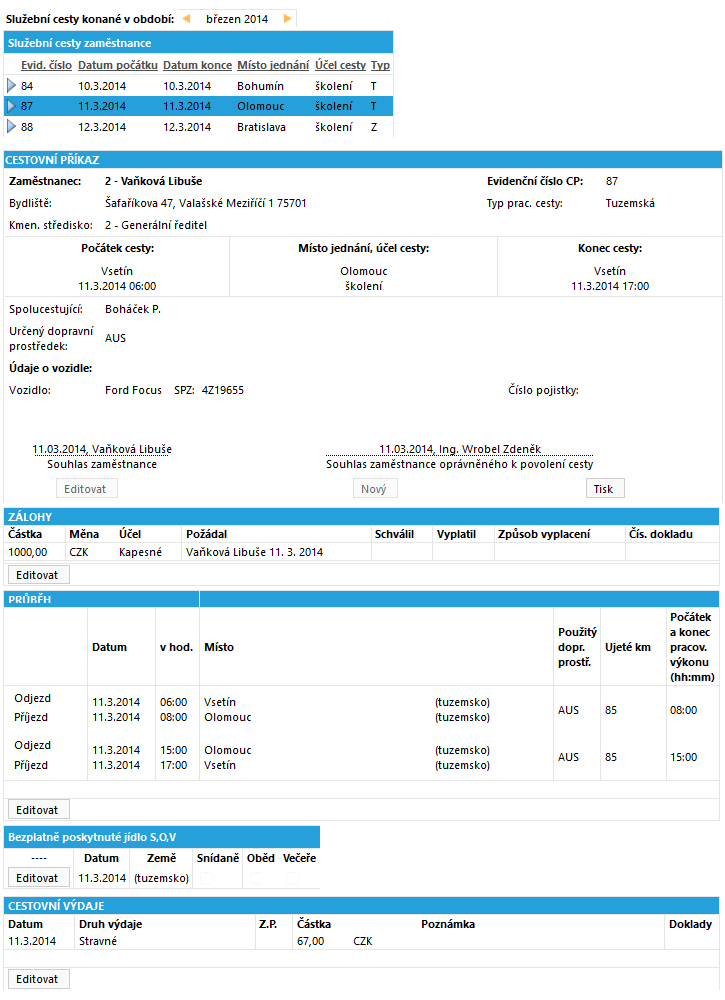The image size is (725, 1000).
Task: Click Editovat under Cestovní výdaje
Action: point(38,979)
